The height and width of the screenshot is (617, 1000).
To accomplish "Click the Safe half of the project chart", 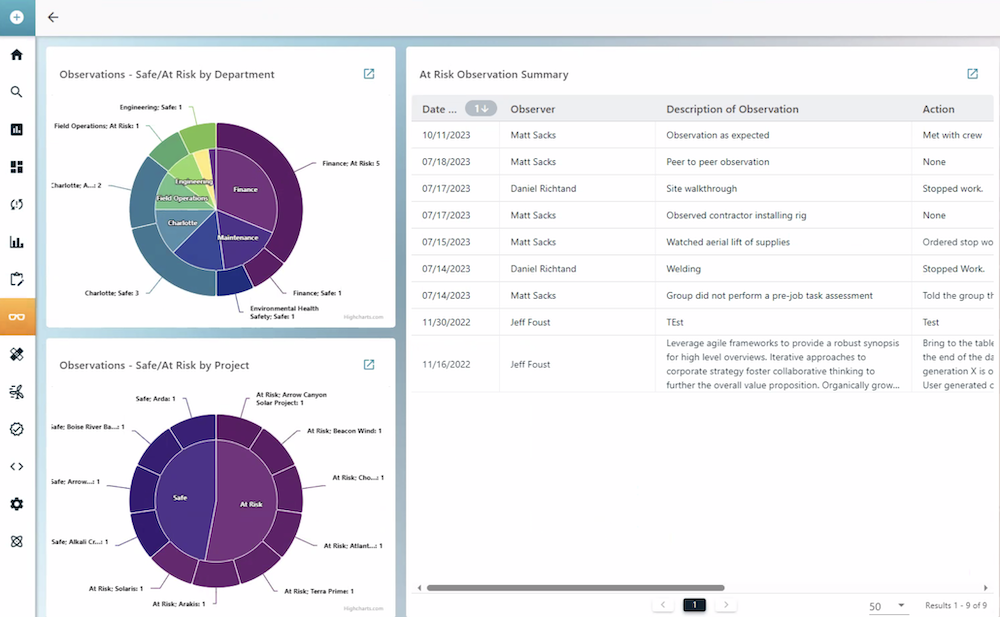I will tap(182, 498).
